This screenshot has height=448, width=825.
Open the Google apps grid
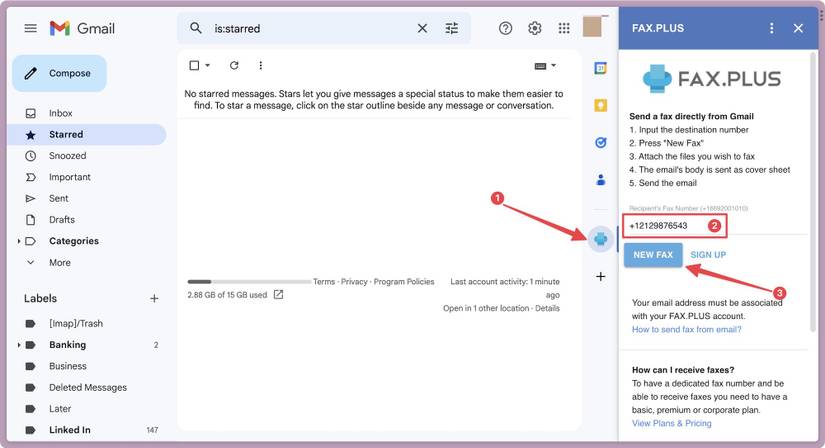pos(564,28)
